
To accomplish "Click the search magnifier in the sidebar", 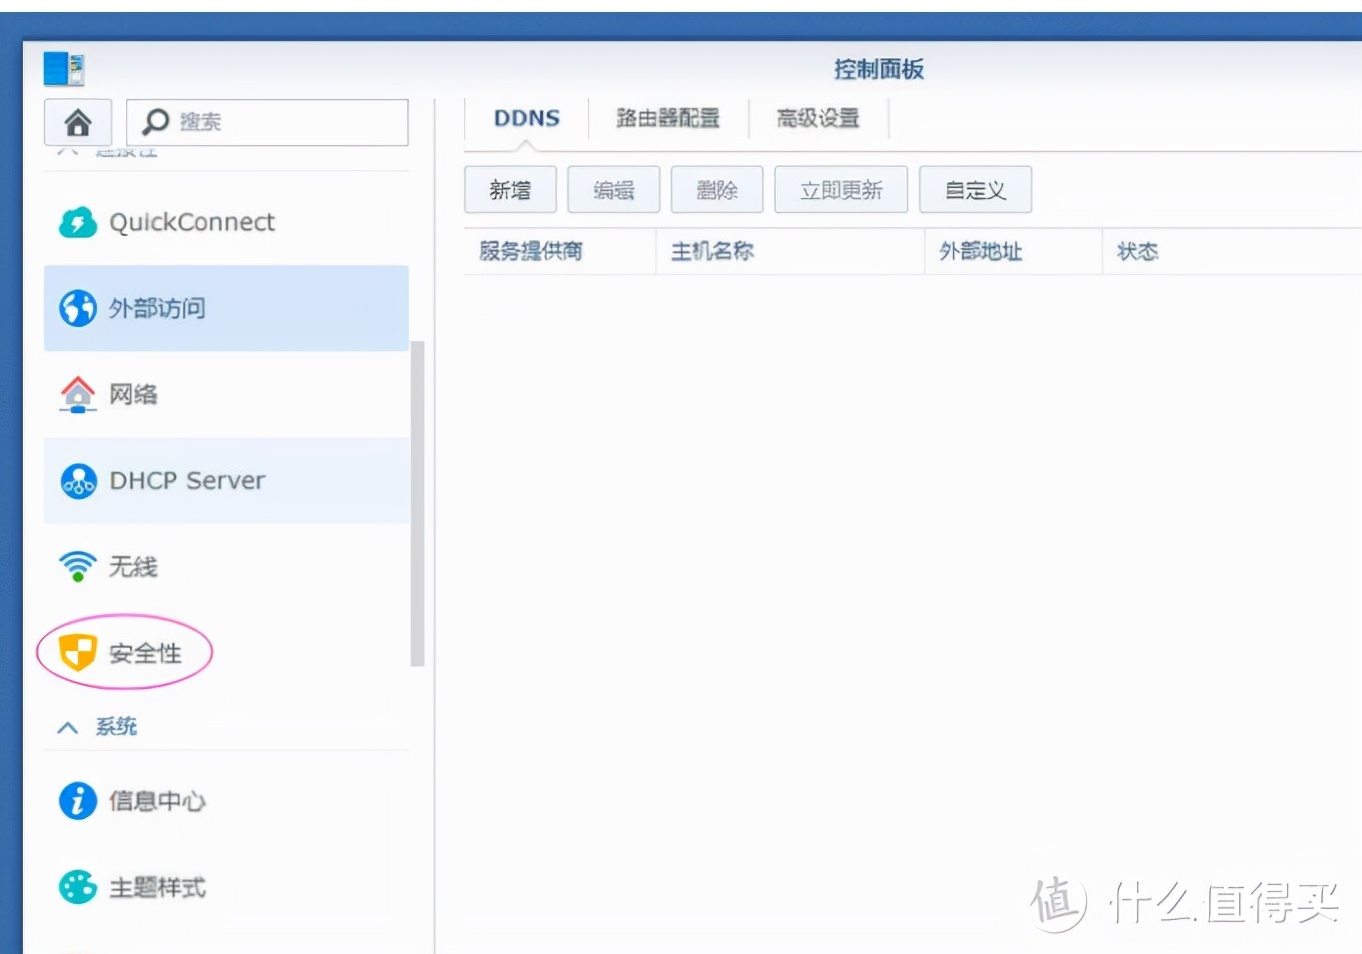I will coord(155,121).
